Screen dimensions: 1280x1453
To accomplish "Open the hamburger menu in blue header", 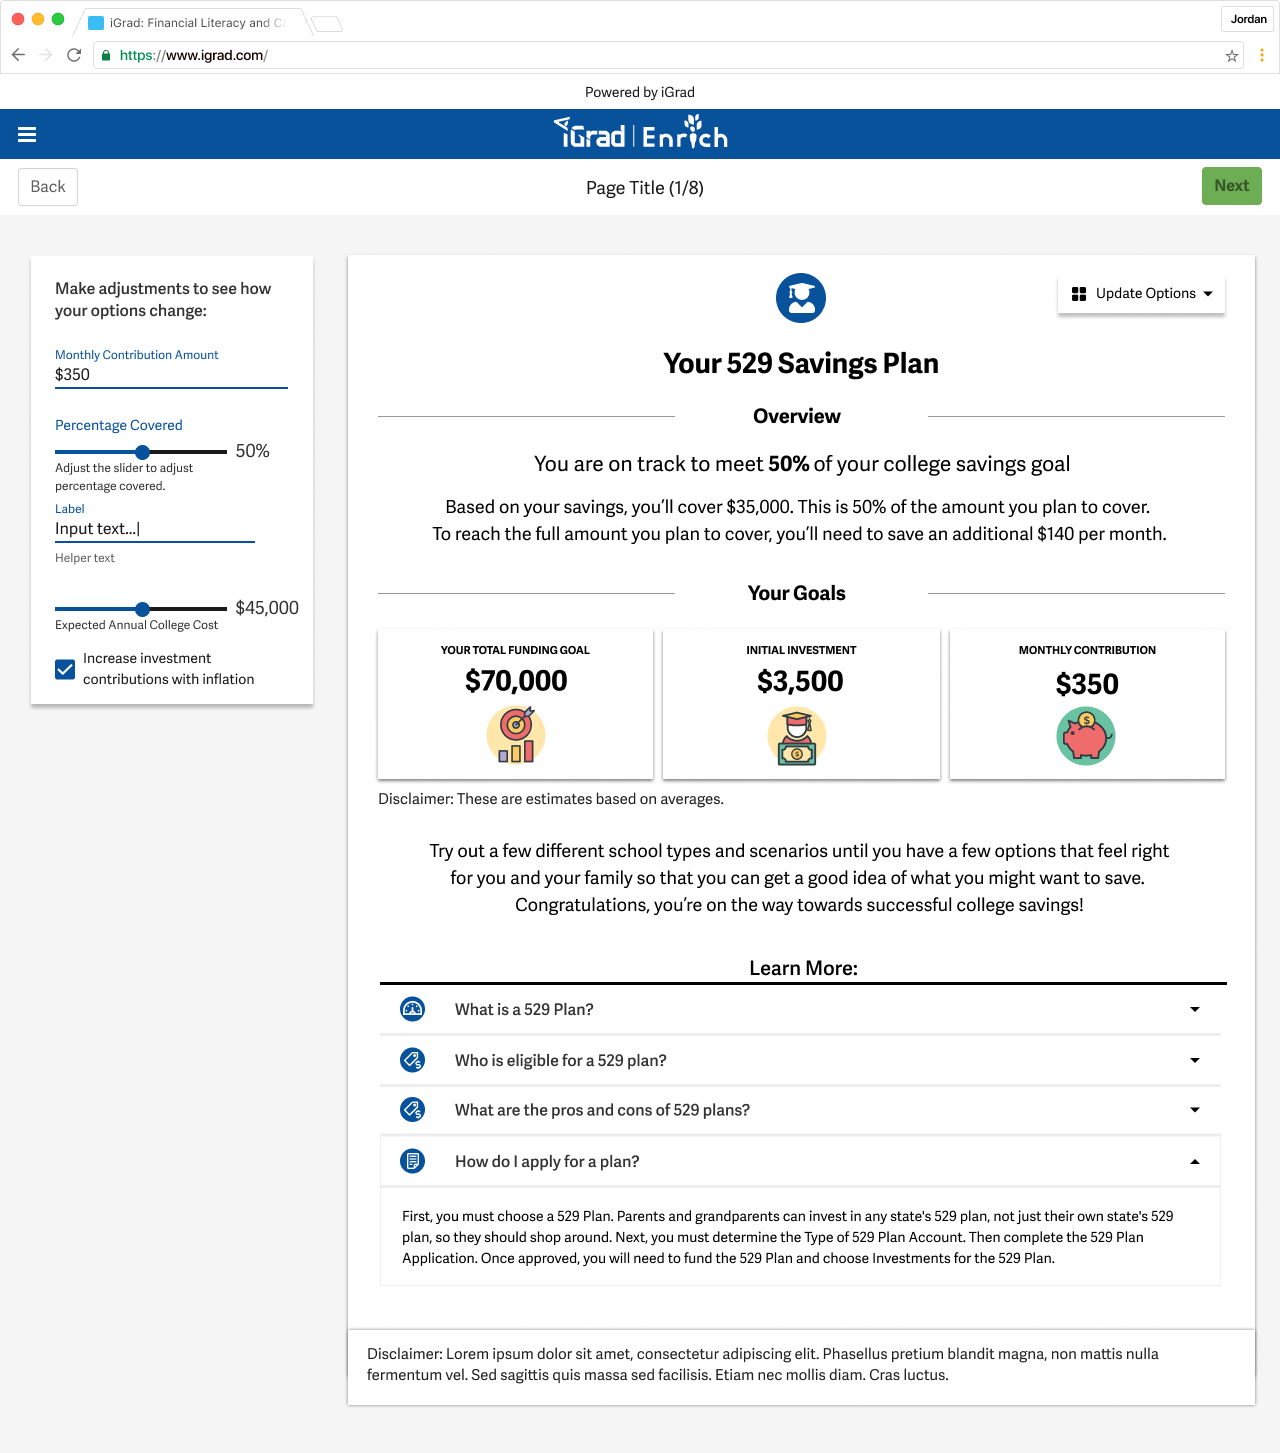I will (x=27, y=135).
